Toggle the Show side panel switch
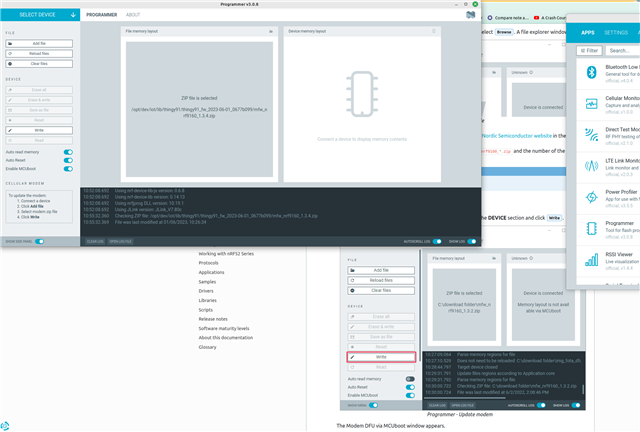Screen dimensions: 640x432 click(40, 241)
